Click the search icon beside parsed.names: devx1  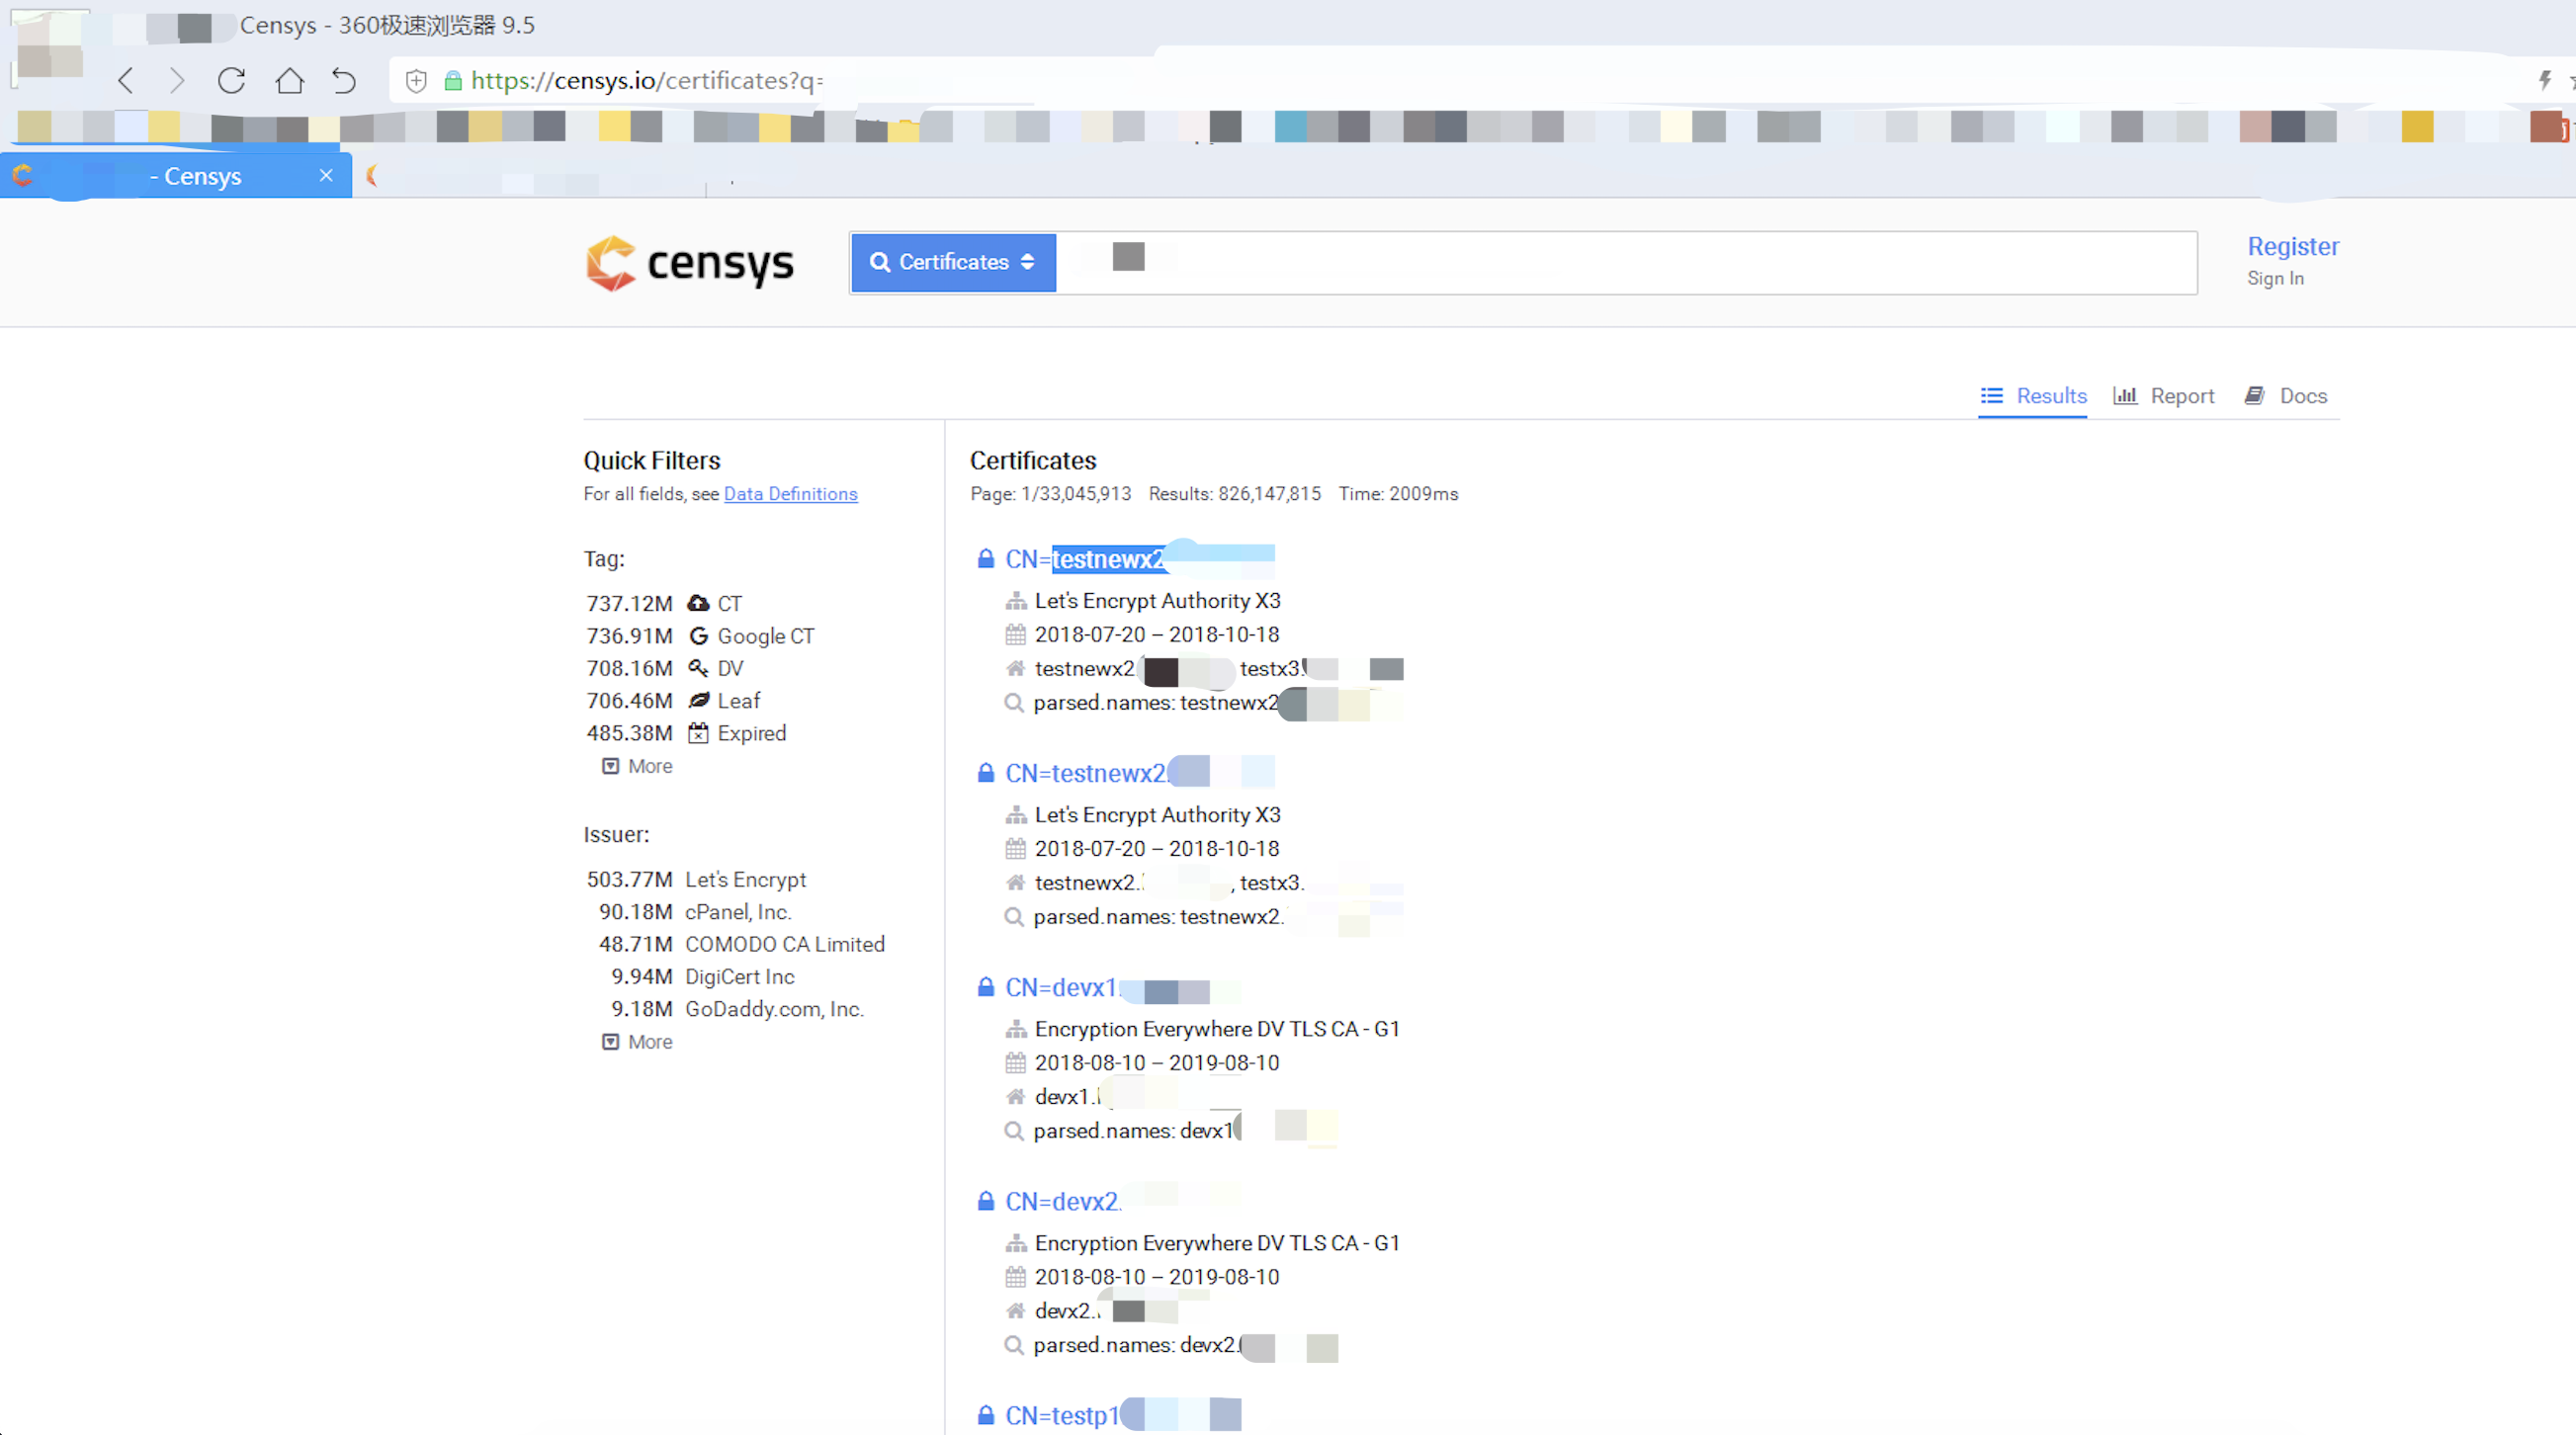[x=1014, y=1131]
